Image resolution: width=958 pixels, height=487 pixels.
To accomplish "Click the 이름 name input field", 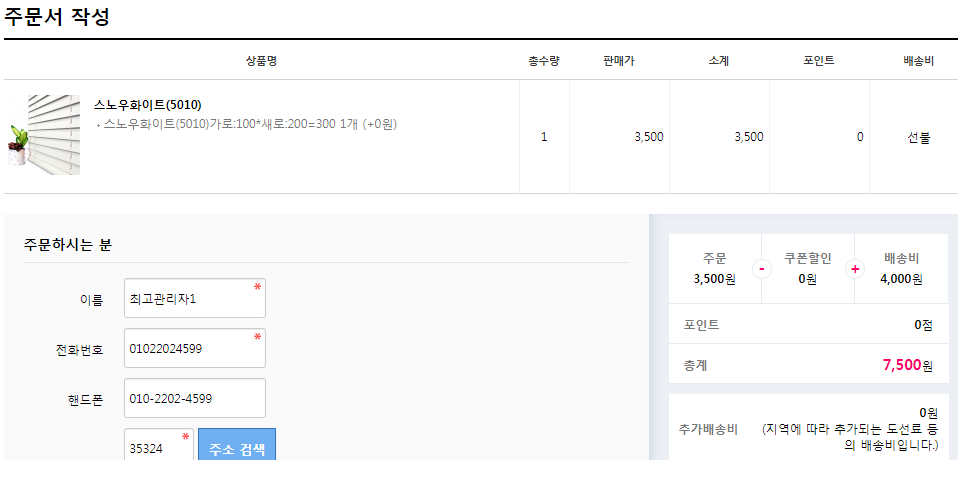I will point(195,298).
